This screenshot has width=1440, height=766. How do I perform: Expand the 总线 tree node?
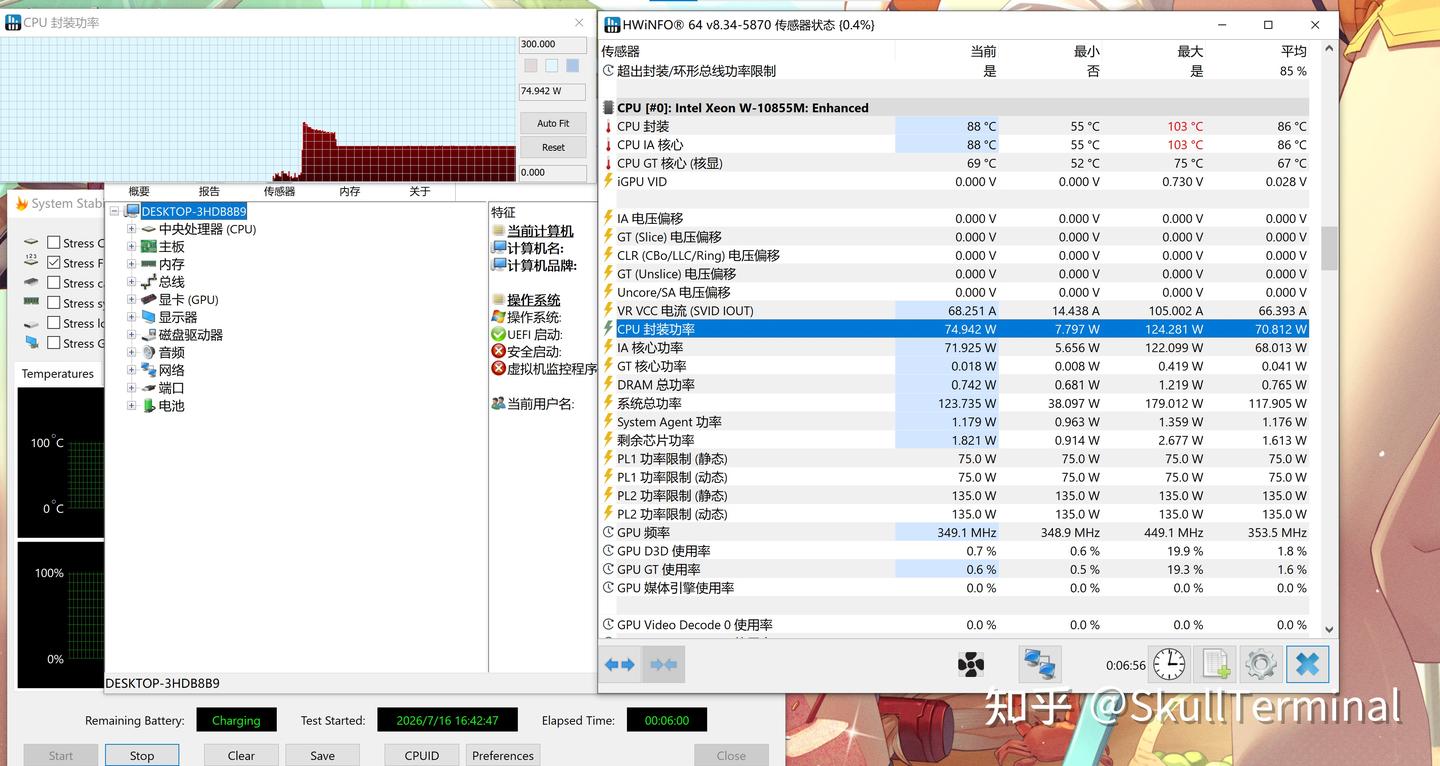pyautogui.click(x=131, y=282)
